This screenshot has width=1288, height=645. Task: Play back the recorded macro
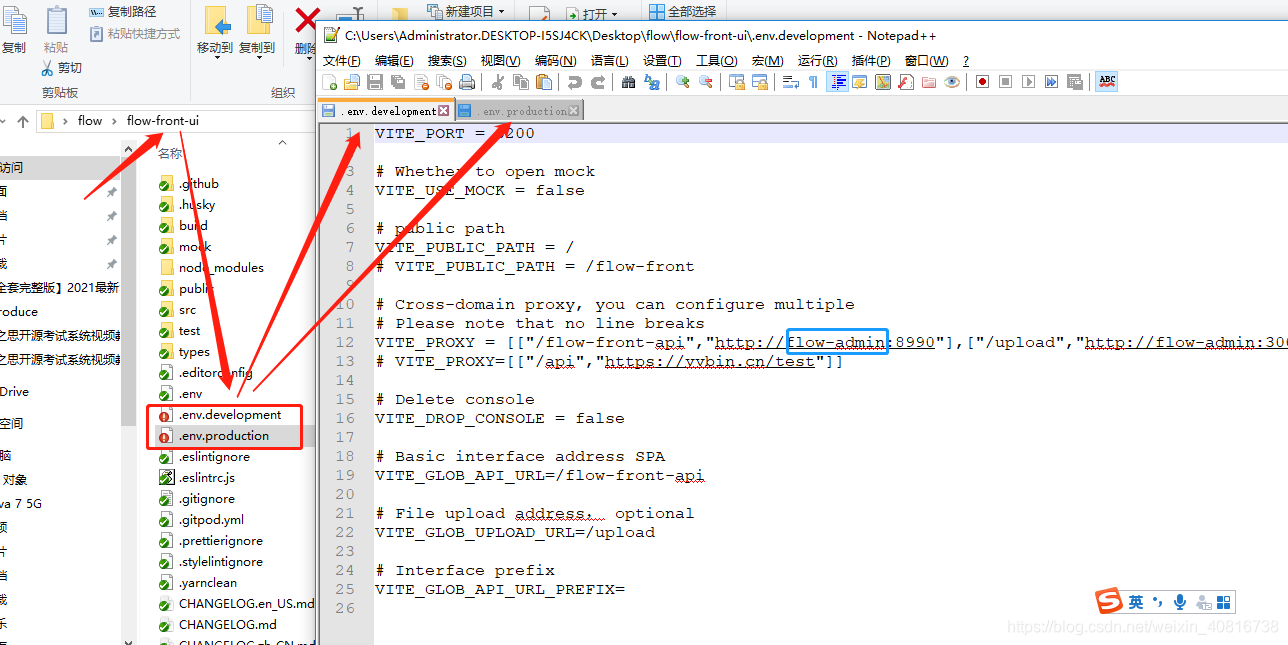tap(1028, 82)
